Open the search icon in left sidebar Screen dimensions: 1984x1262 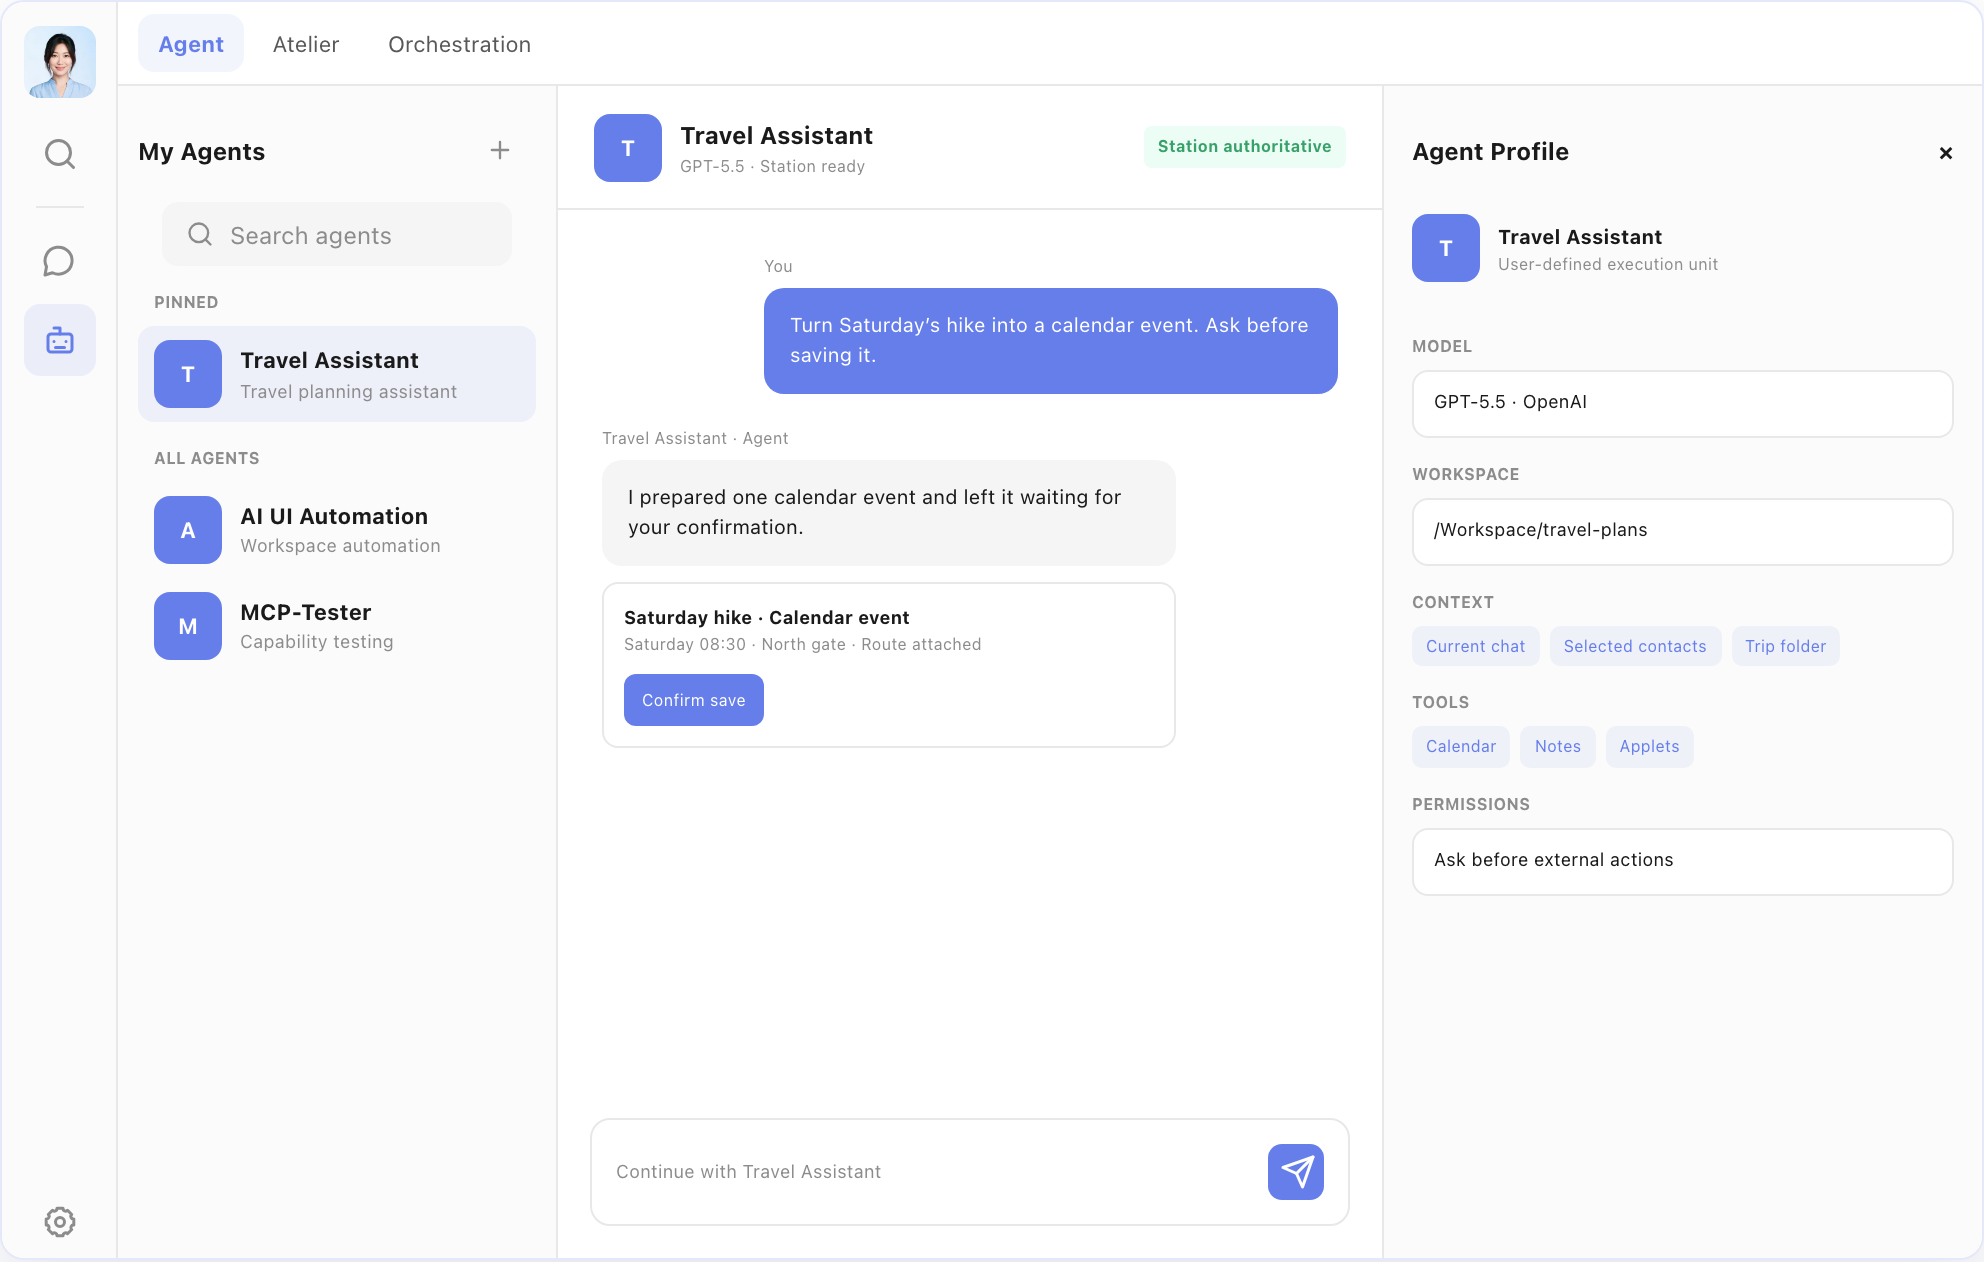60,154
